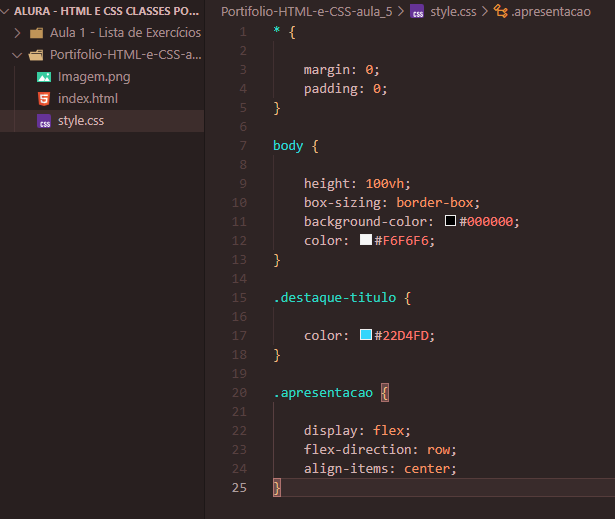Expand the Aula 1 - Lista de Exercícios folder chevron

(17, 33)
